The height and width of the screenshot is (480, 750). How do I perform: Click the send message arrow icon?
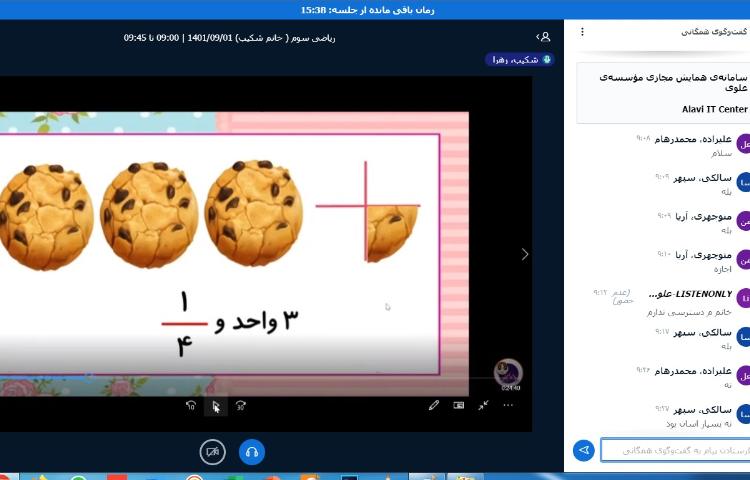584,451
